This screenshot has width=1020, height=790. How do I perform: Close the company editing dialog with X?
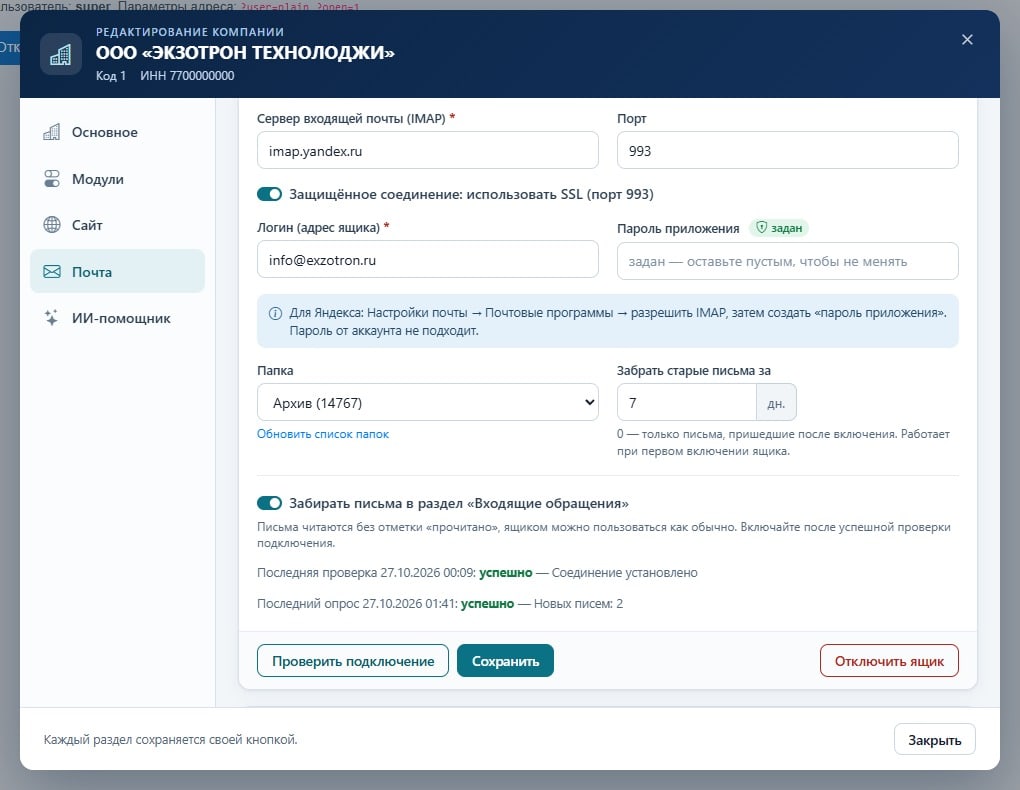(967, 40)
